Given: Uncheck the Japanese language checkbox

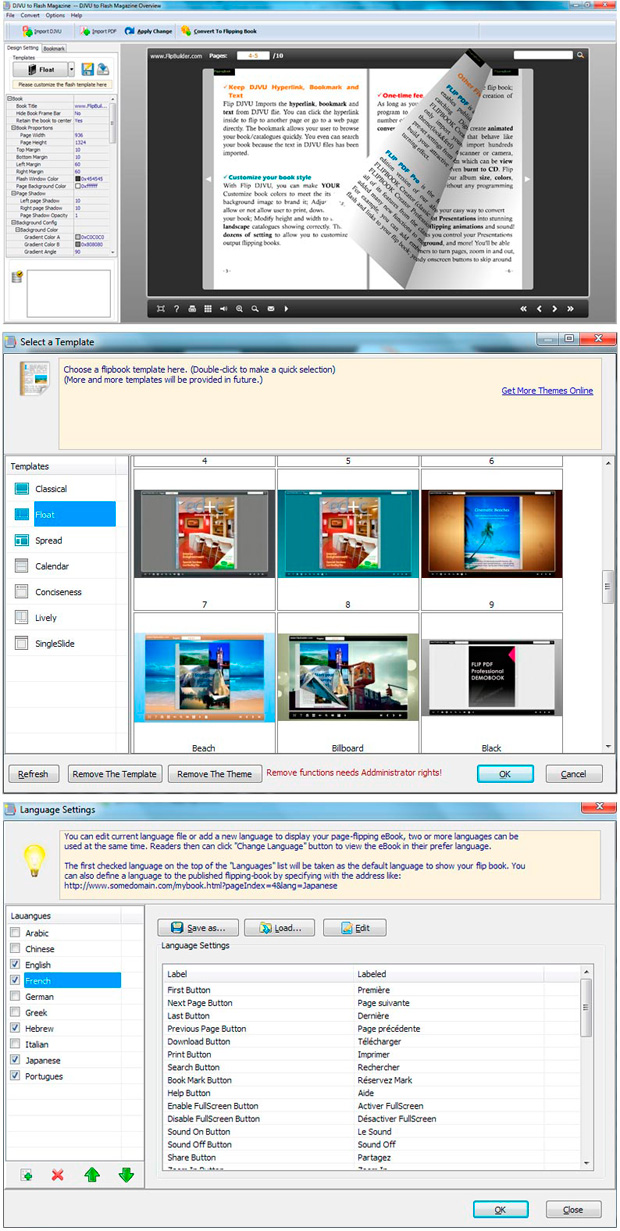Looking at the screenshot, I should [x=14, y=1060].
